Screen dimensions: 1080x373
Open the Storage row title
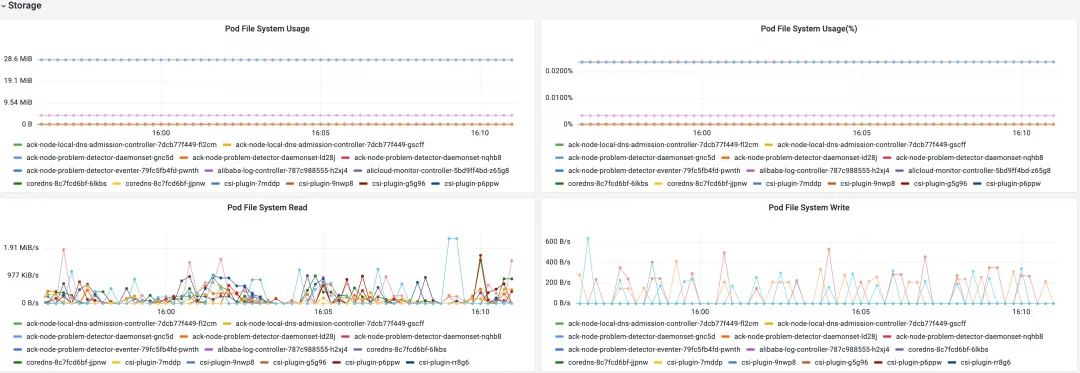click(25, 6)
